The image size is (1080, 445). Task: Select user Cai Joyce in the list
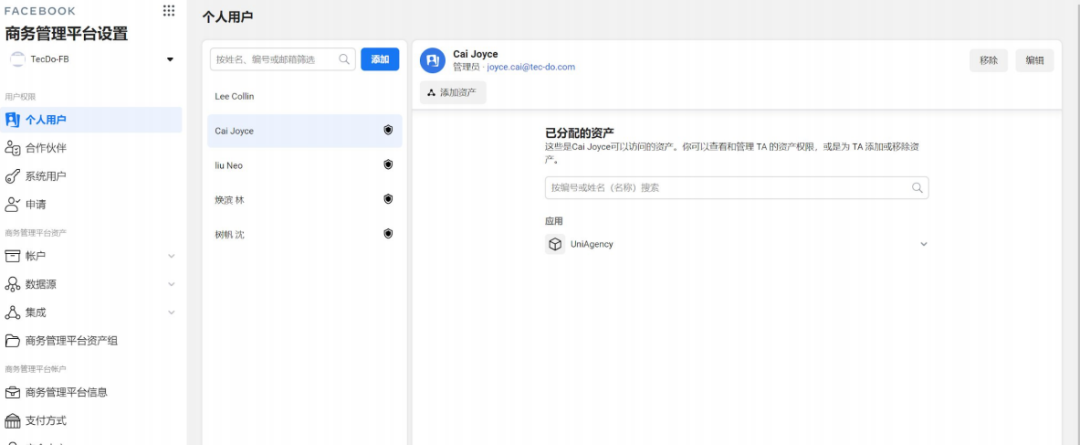(x=304, y=131)
